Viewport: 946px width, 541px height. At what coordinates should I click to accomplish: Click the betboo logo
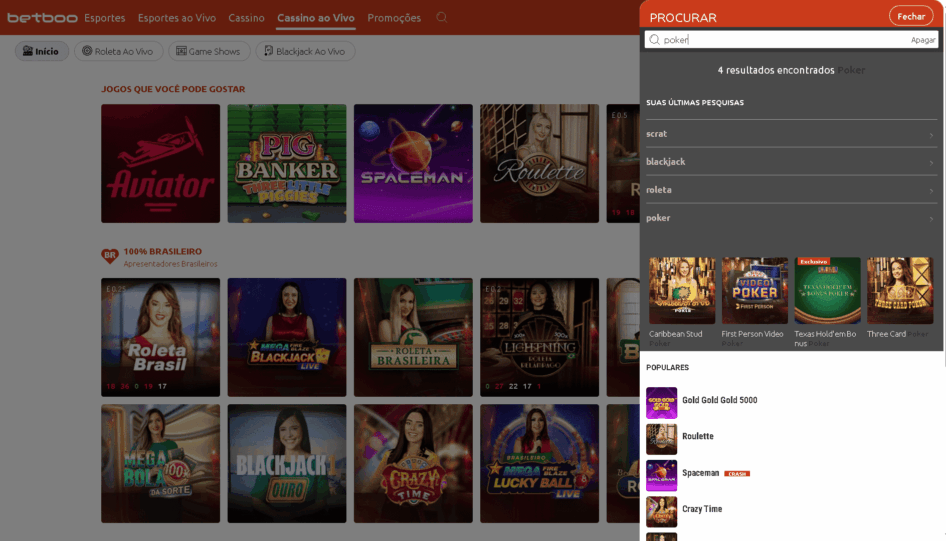(42, 17)
